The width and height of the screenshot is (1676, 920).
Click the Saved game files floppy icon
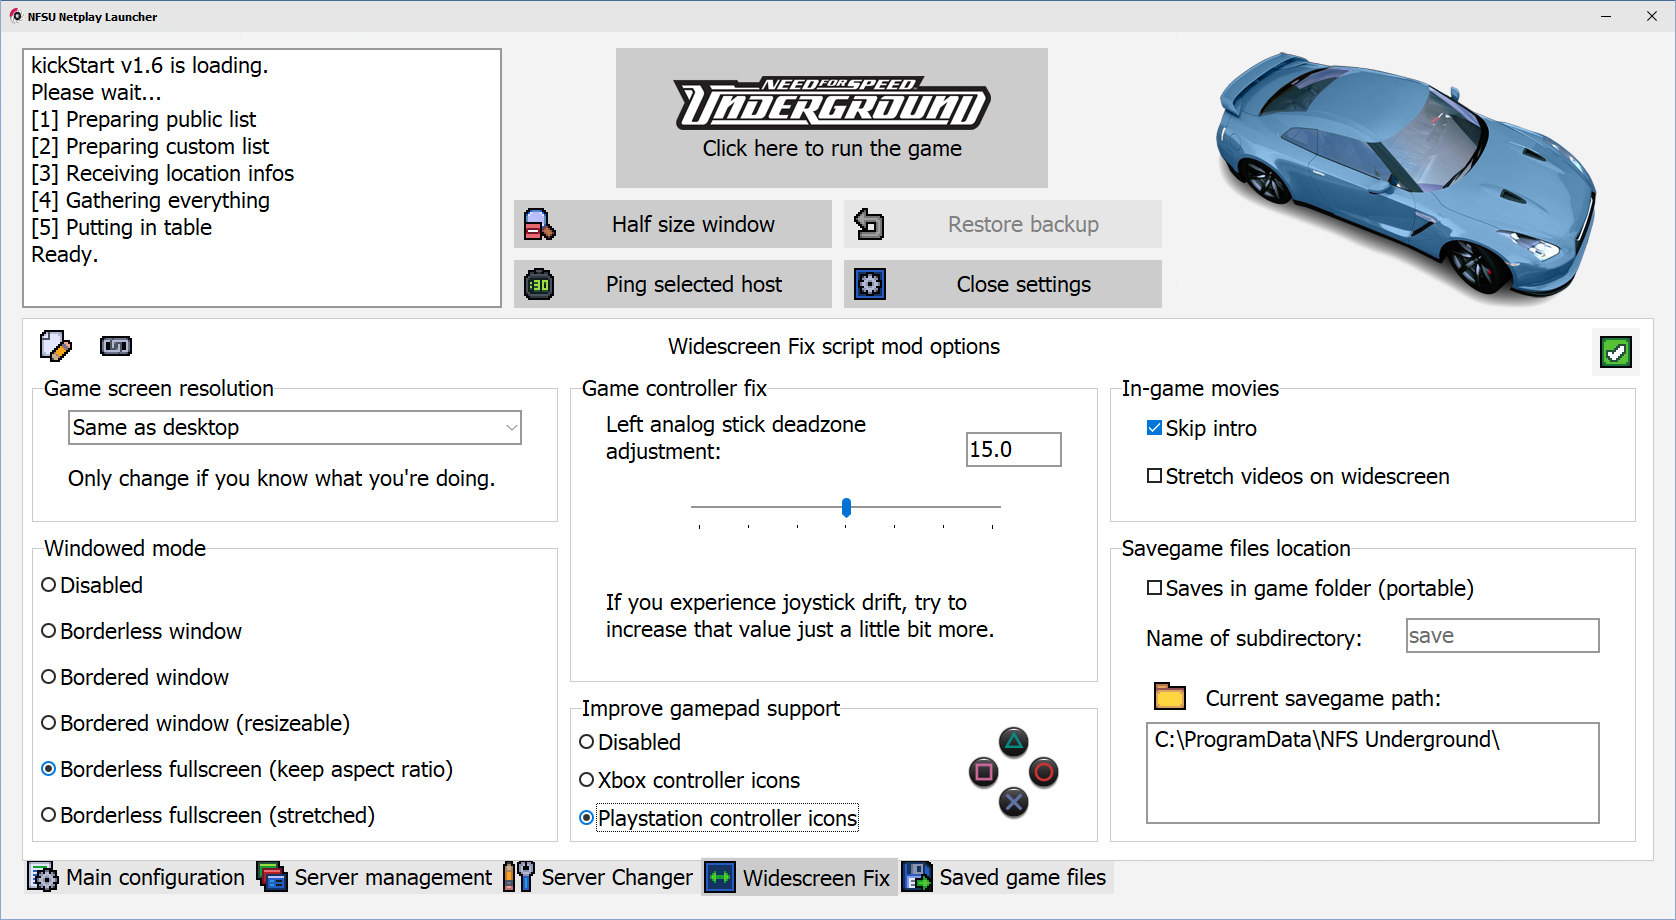(917, 877)
